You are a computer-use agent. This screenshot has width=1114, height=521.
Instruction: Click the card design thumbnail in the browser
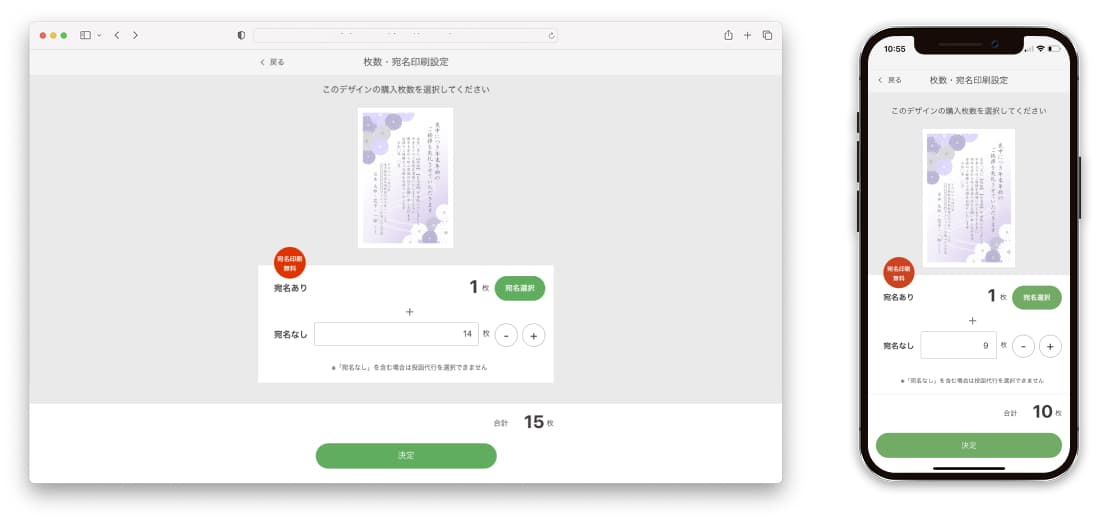coord(406,178)
